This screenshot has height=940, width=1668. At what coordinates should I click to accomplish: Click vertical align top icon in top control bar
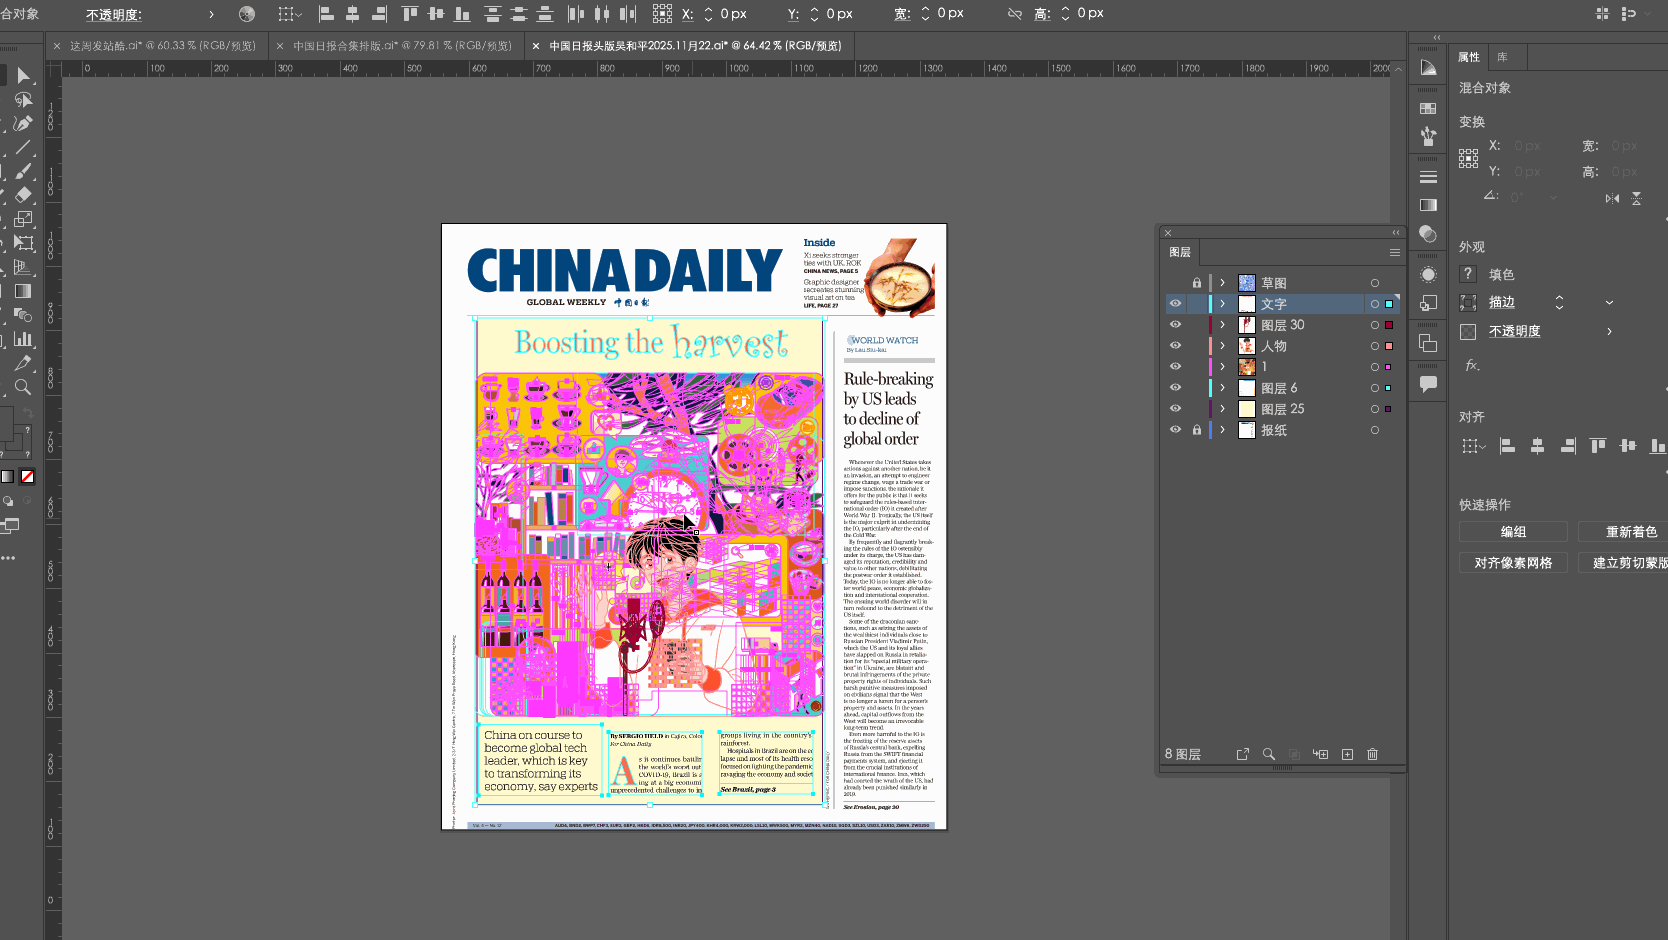(x=409, y=14)
